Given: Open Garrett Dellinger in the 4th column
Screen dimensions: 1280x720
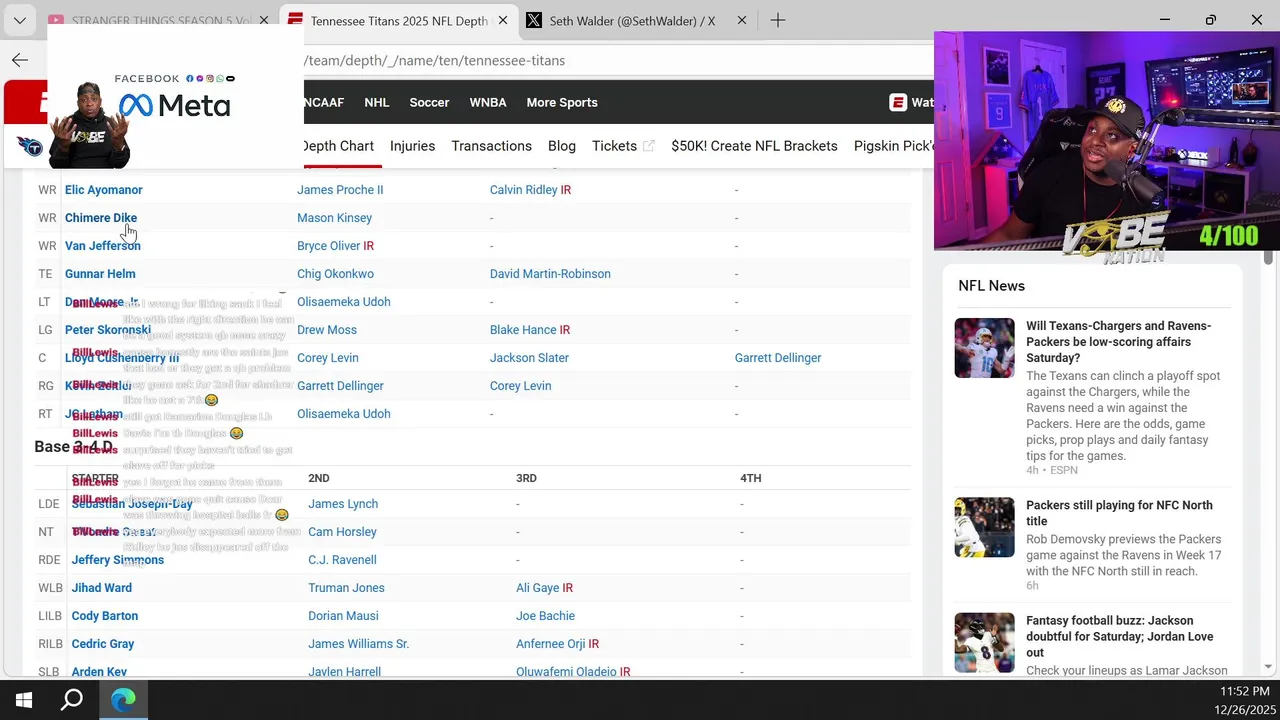Looking at the screenshot, I should 778,358.
